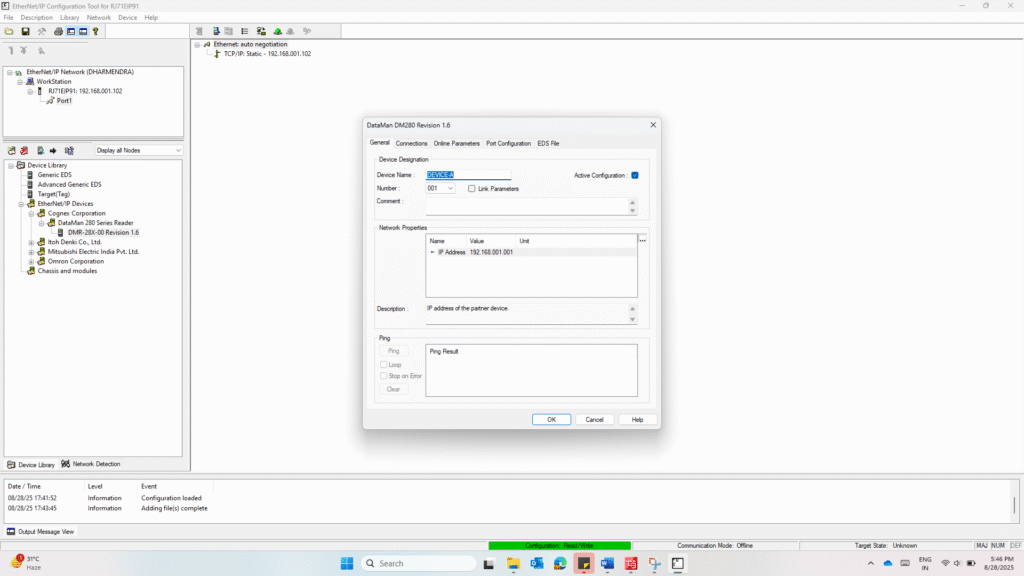Click the Help button in dialog
The image size is (1024, 576).
637,419
